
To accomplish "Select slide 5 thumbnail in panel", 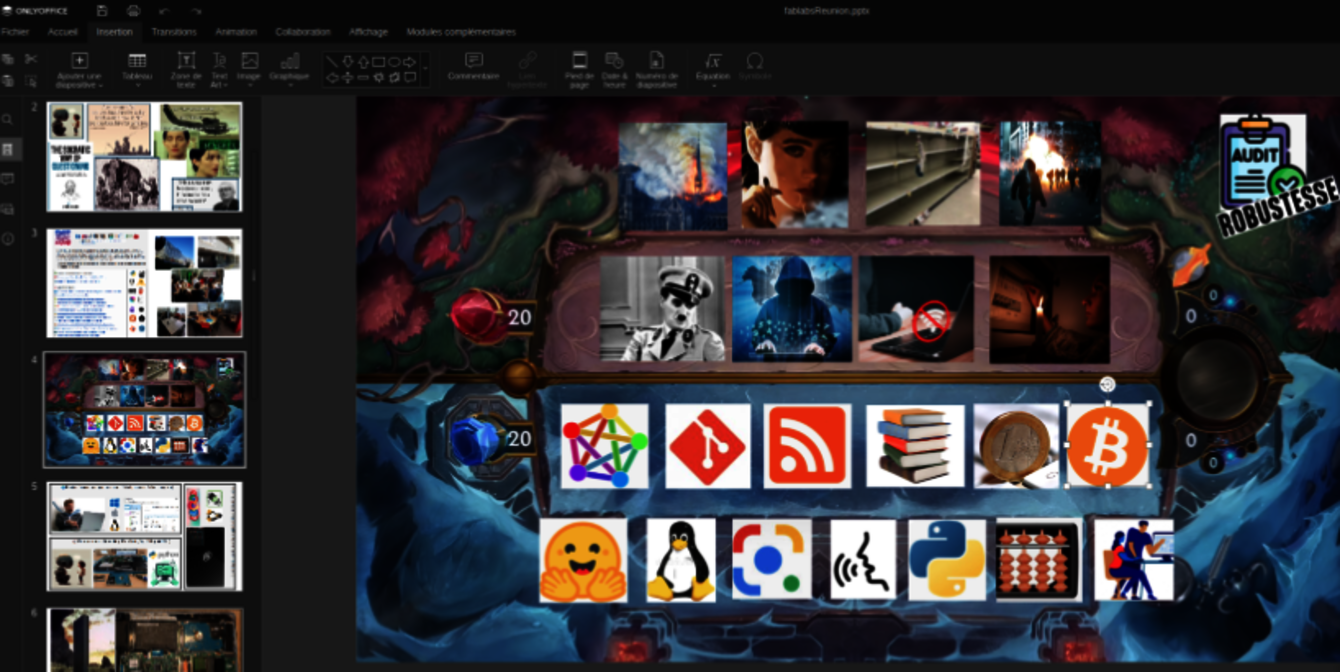I will pyautogui.click(x=144, y=537).
